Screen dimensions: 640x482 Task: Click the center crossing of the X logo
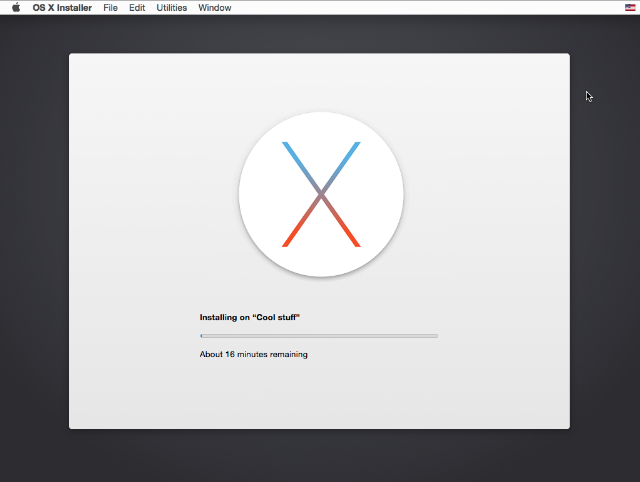[321, 194]
